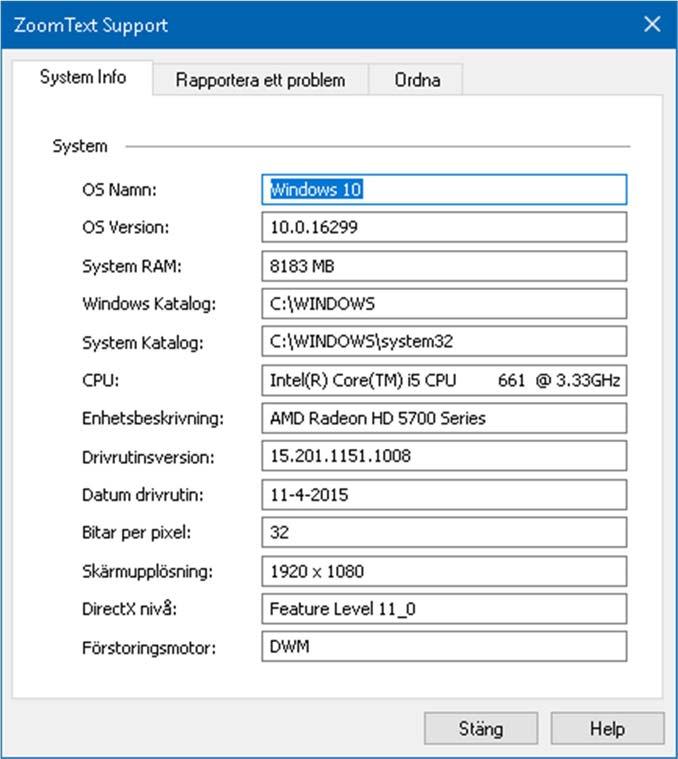Click the CPU field showing Intel Core i5
The height and width of the screenshot is (759, 678).
[444, 380]
